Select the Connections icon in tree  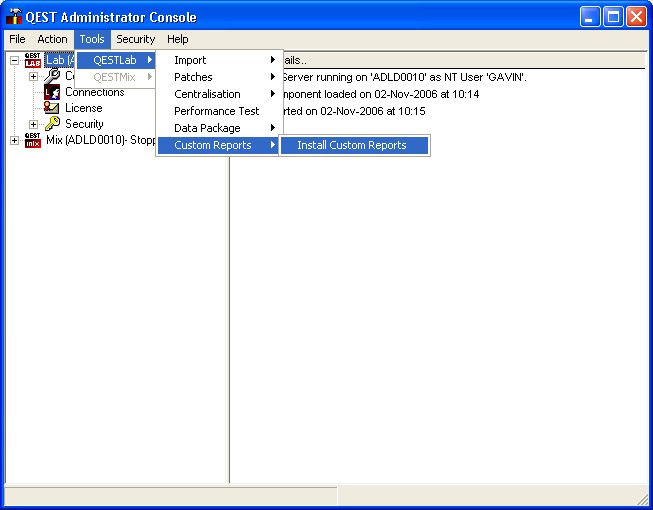tap(52, 92)
